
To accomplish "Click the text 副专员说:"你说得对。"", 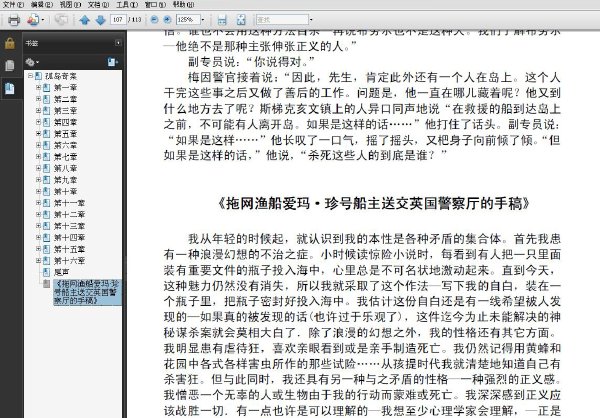I will click(251, 62).
